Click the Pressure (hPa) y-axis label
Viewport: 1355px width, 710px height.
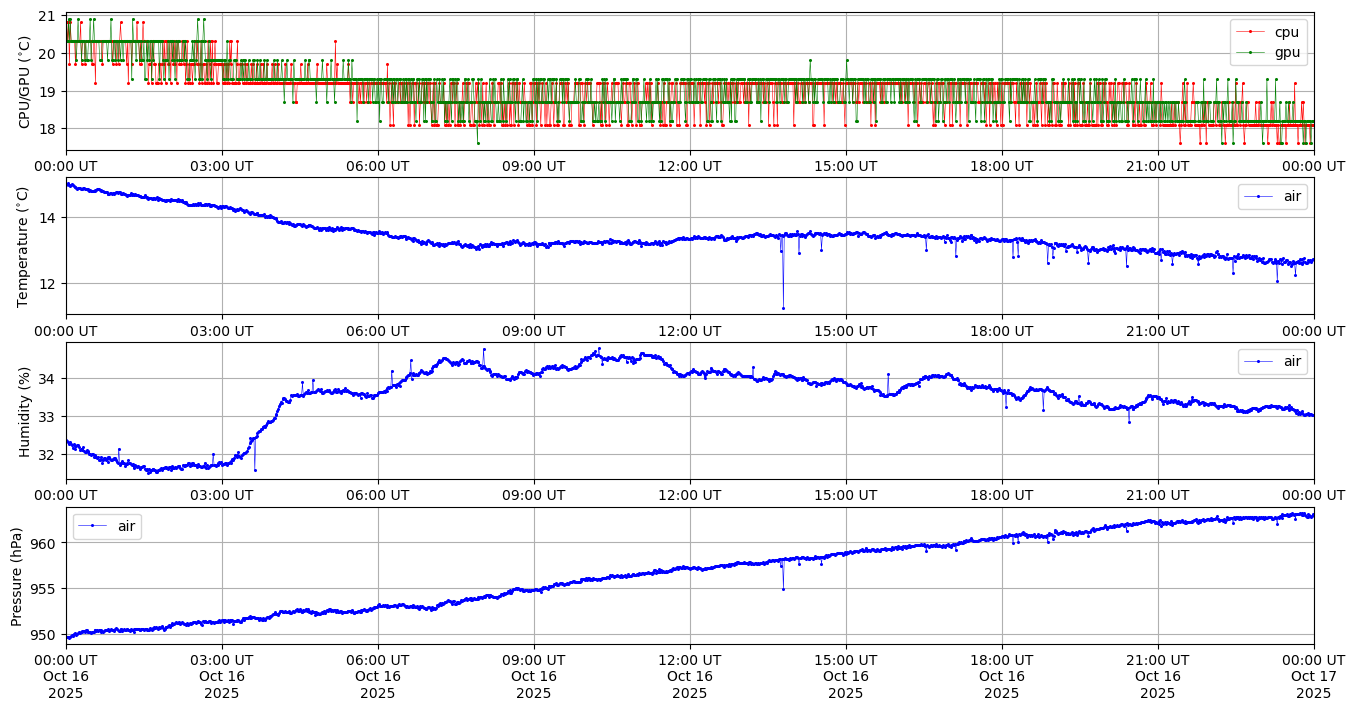click(17, 576)
